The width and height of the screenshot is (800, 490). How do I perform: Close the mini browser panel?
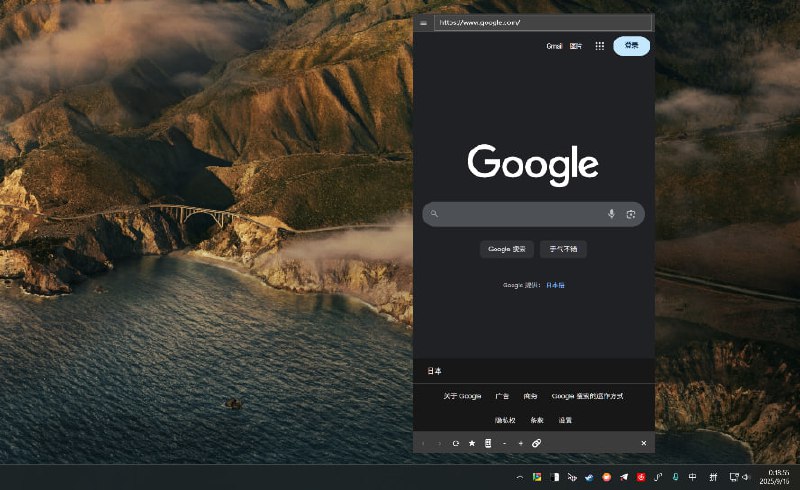[x=643, y=443]
